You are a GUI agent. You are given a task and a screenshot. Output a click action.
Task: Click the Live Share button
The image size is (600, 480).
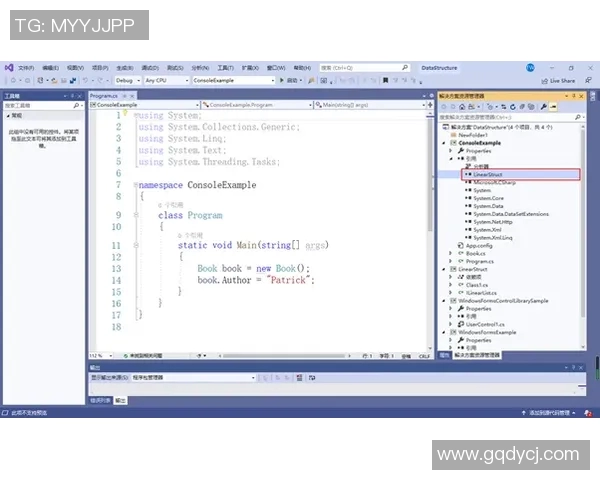[x=558, y=81]
